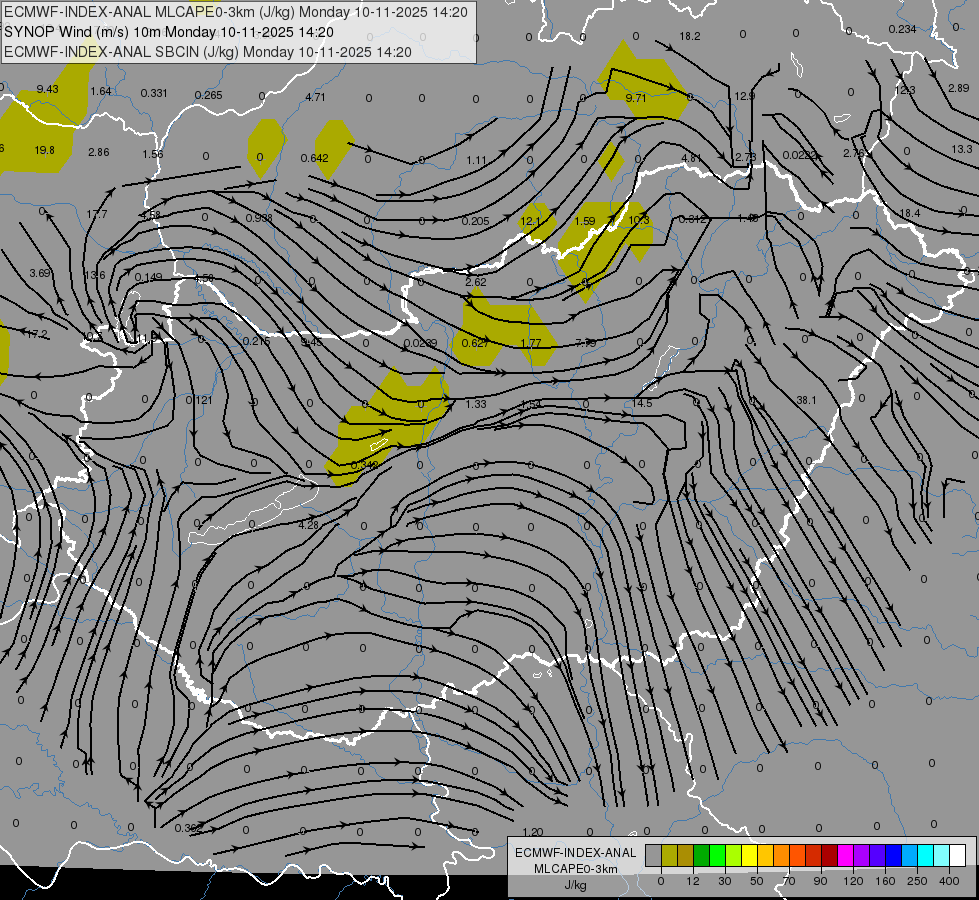Click the 18.2 value label

pyautogui.click(x=690, y=36)
